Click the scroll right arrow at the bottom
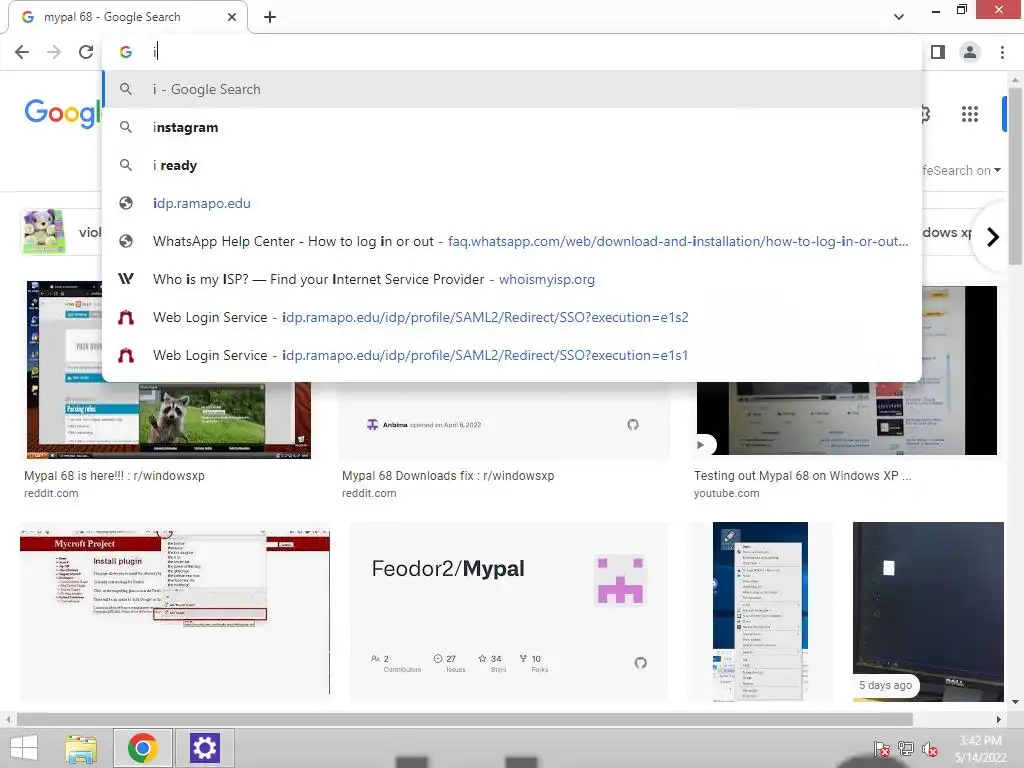1024x768 pixels. point(999,720)
